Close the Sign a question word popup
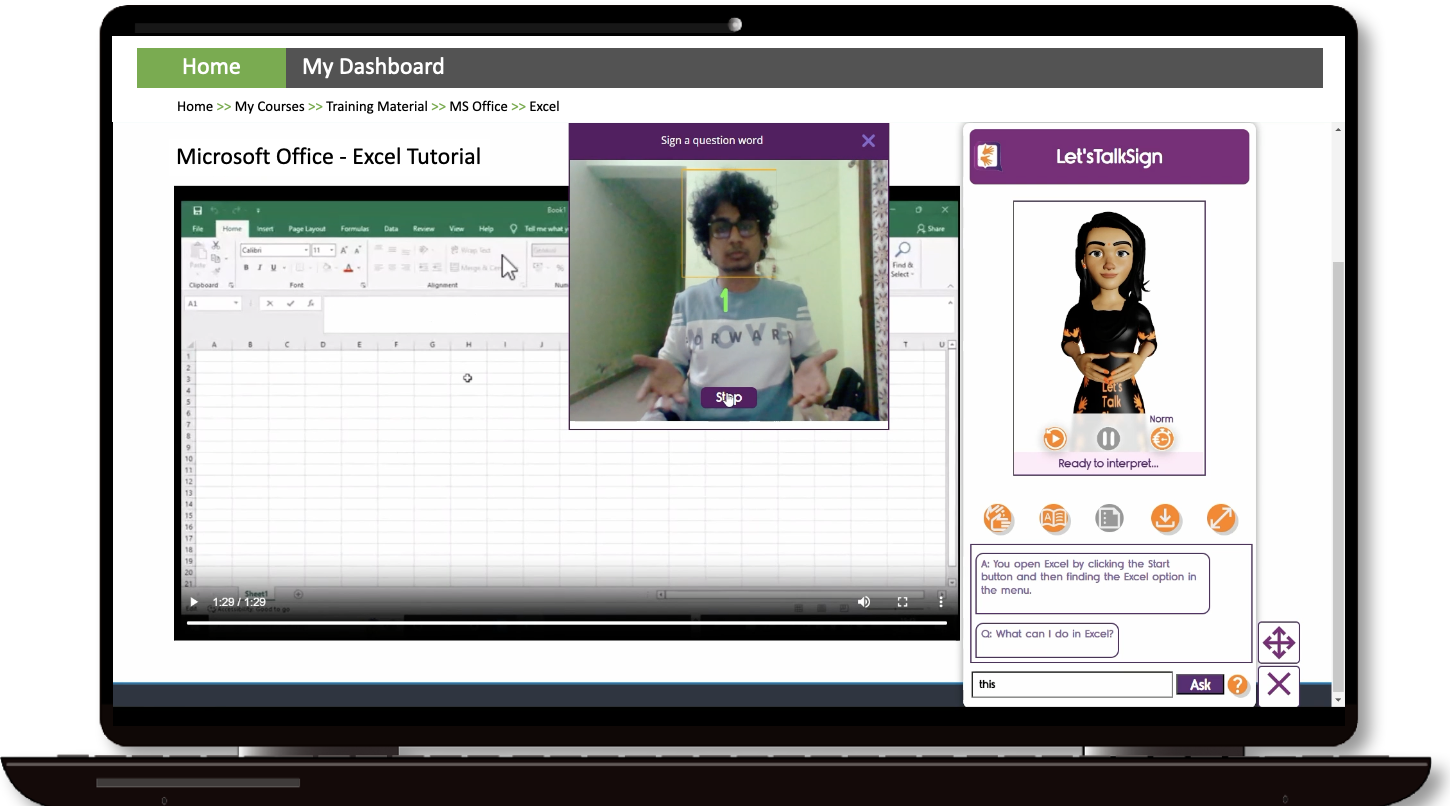Image resolution: width=1450 pixels, height=806 pixels. (868, 141)
